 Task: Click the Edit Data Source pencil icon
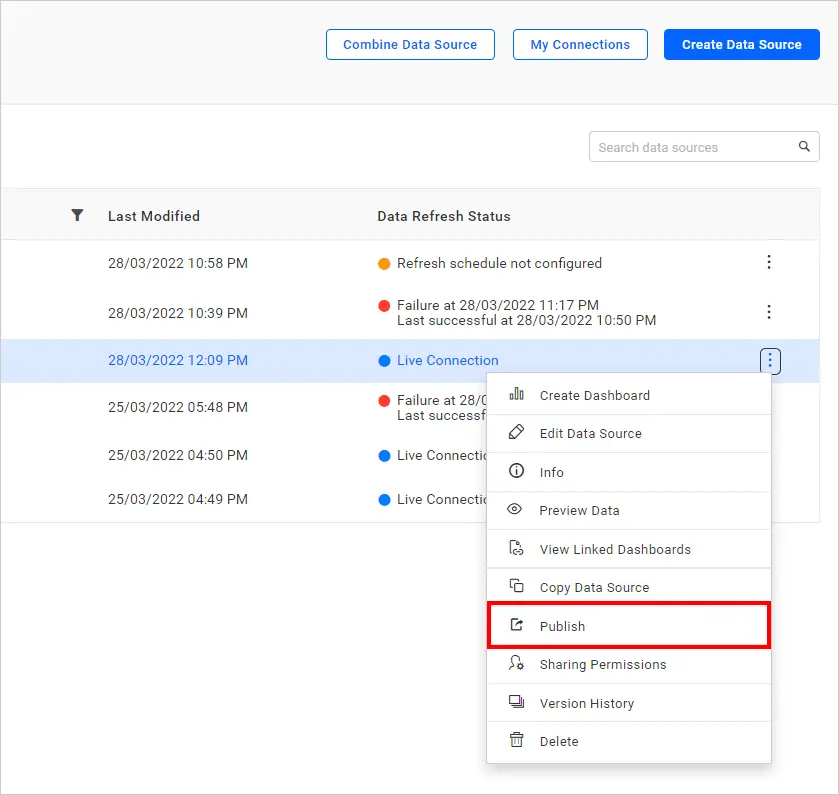(x=516, y=432)
